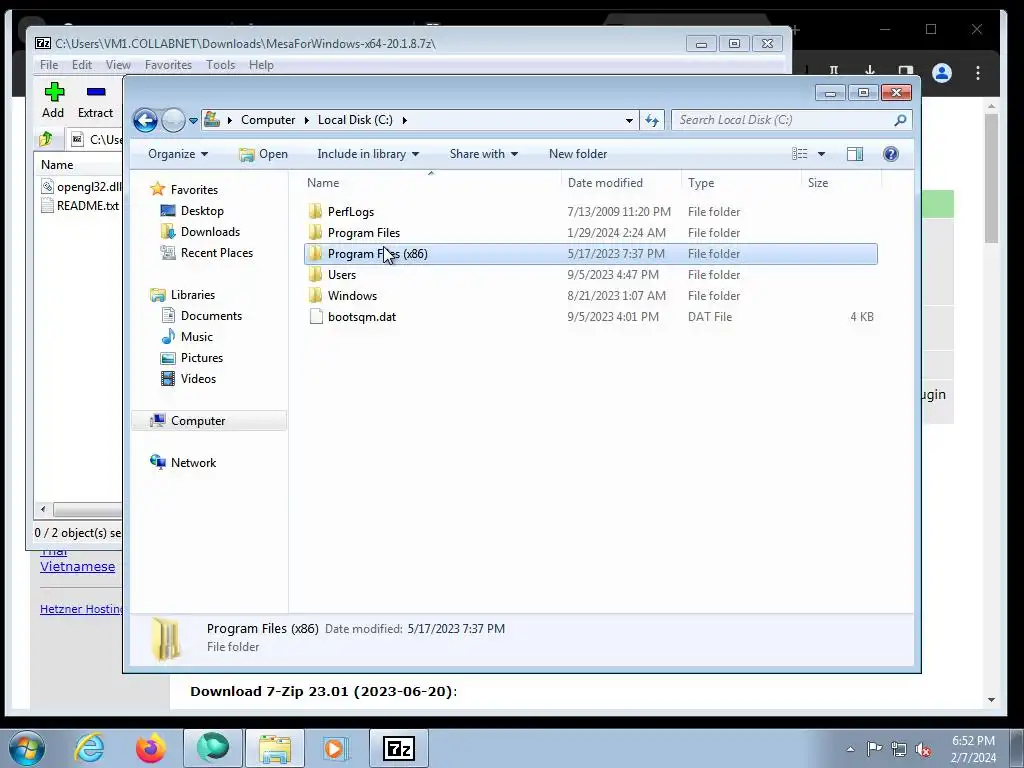Select the bootsqm.dat file icon

316,317
